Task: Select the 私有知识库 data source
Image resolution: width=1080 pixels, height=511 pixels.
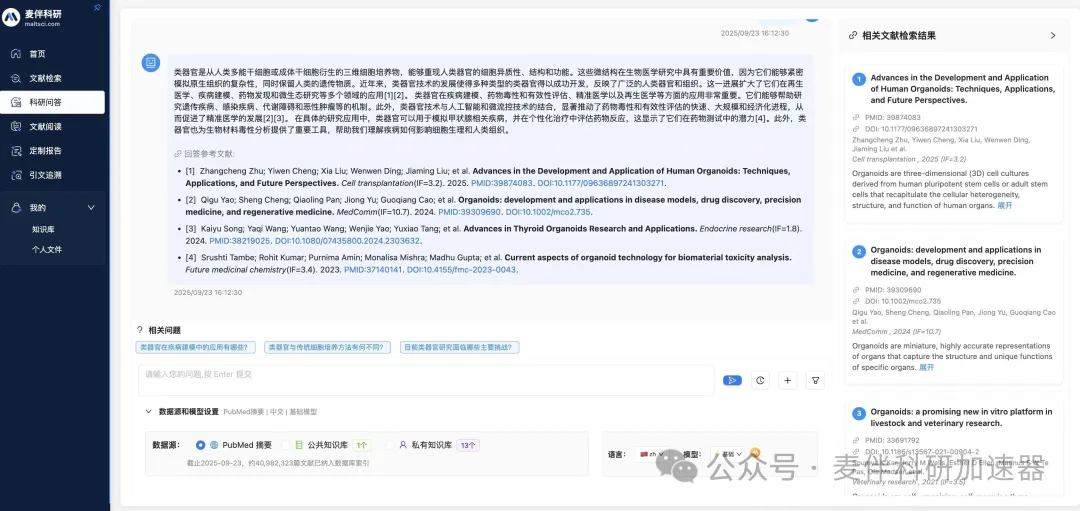Action: point(391,445)
